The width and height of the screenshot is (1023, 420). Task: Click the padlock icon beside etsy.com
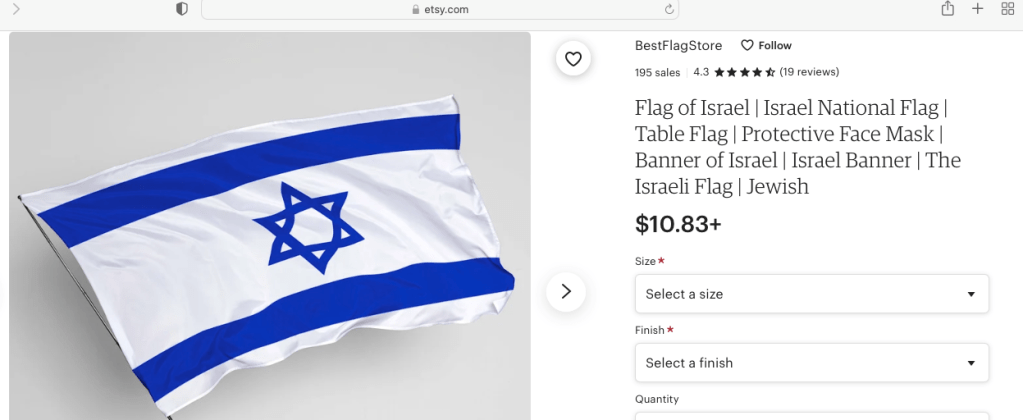415,10
